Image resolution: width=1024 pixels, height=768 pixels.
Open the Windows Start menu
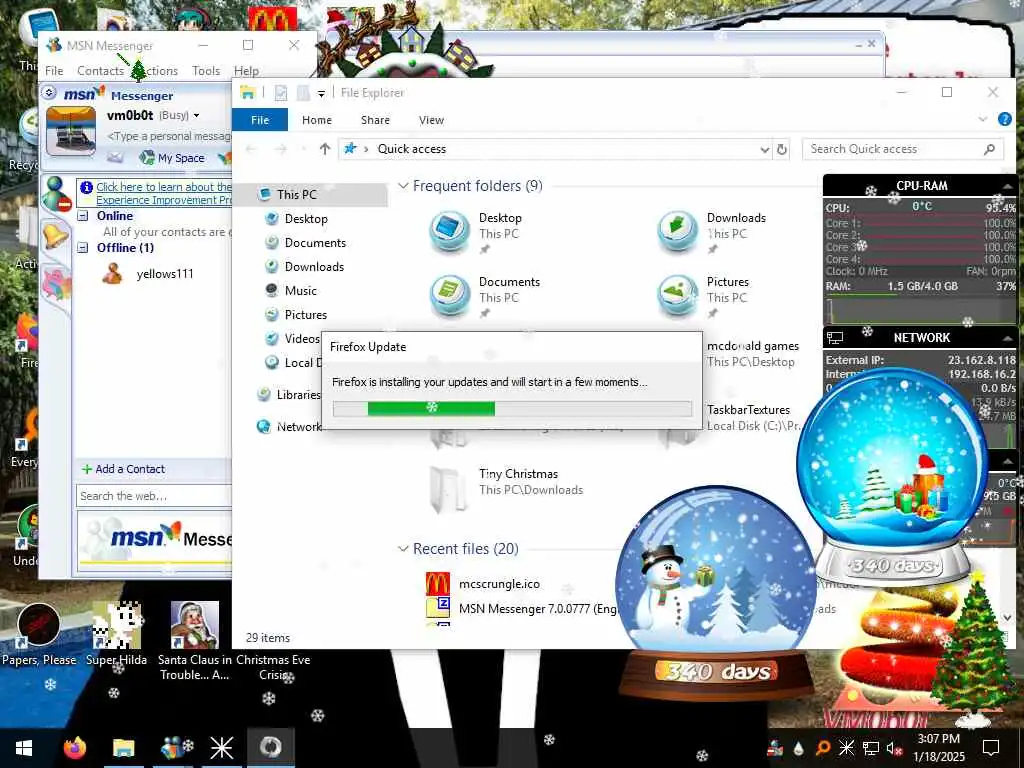tap(24, 748)
